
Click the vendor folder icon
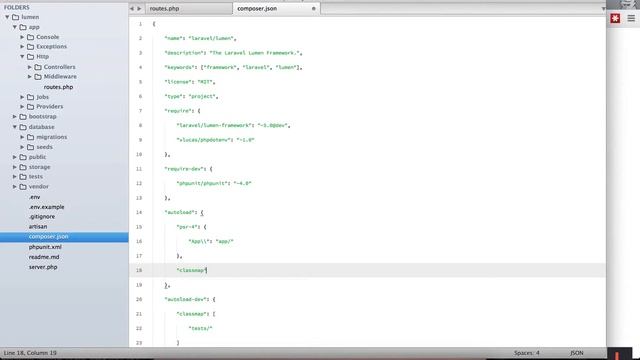click(x=23, y=187)
